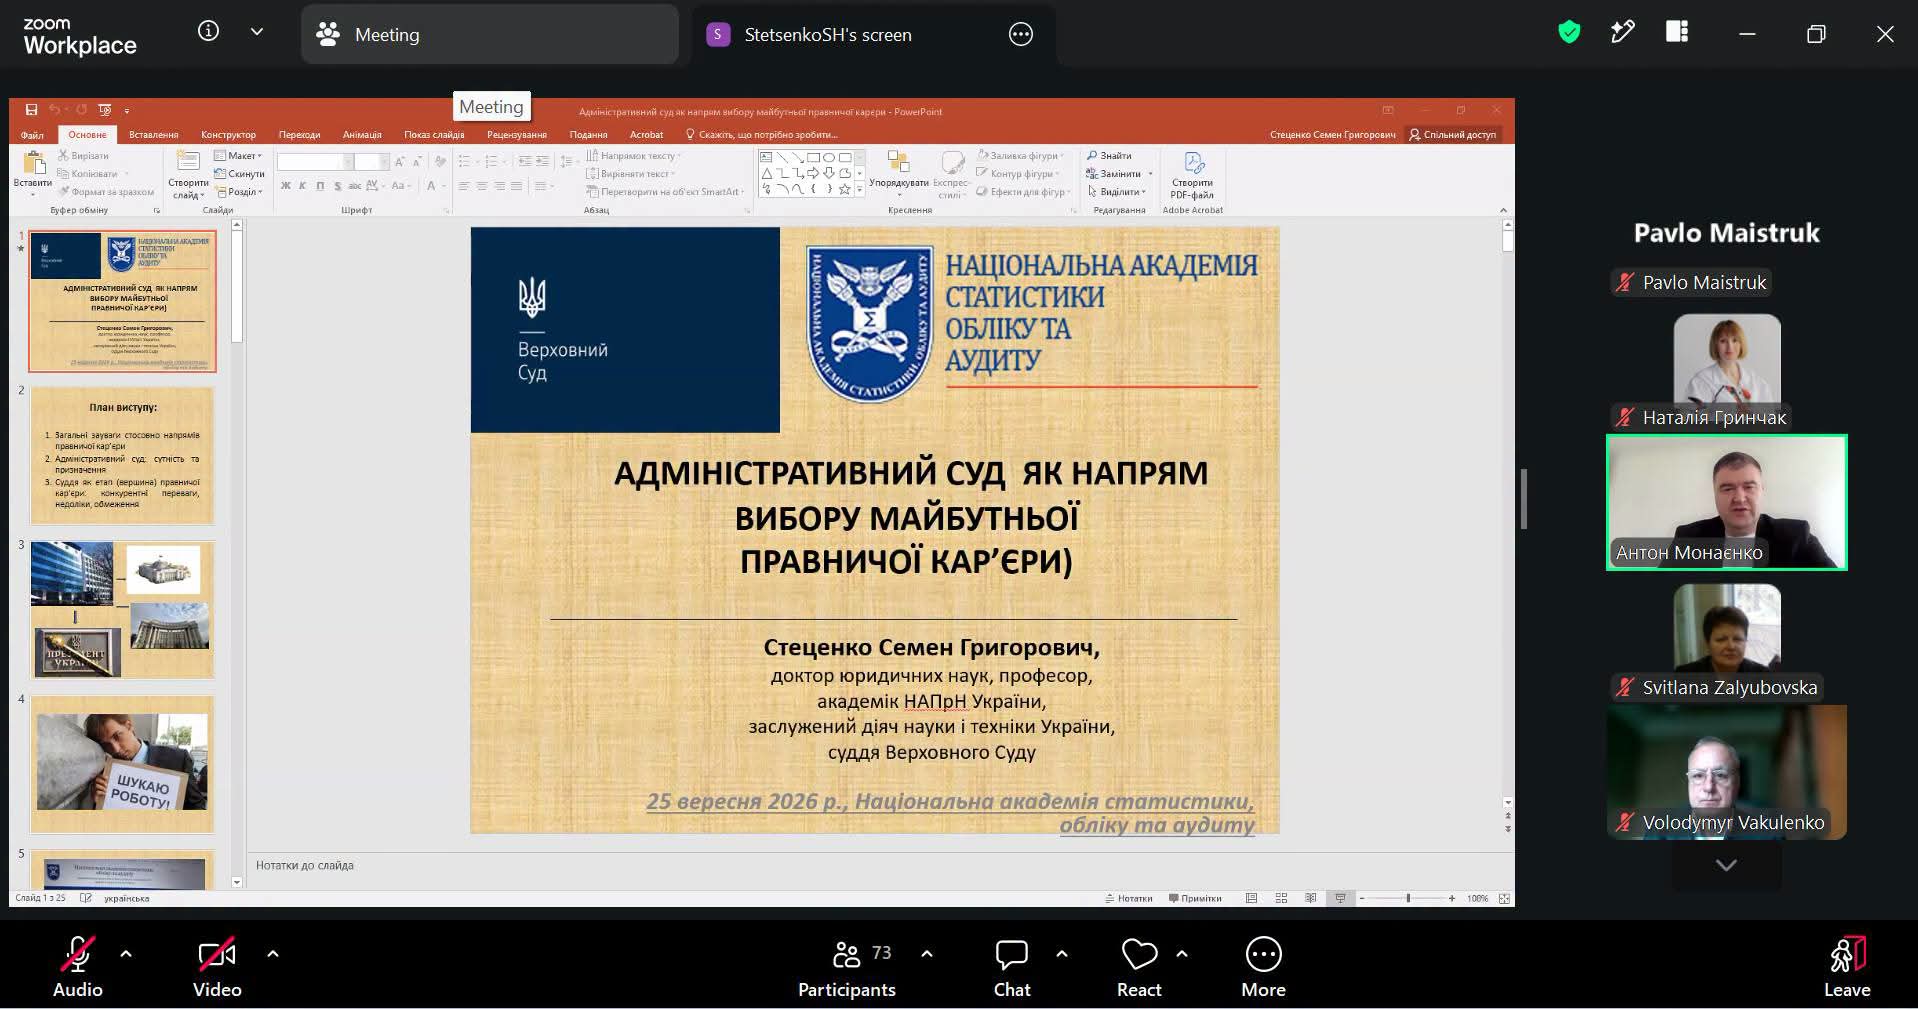Open the More options ellipsis
This screenshot has height=1009, width=1918.
[x=1263, y=968]
